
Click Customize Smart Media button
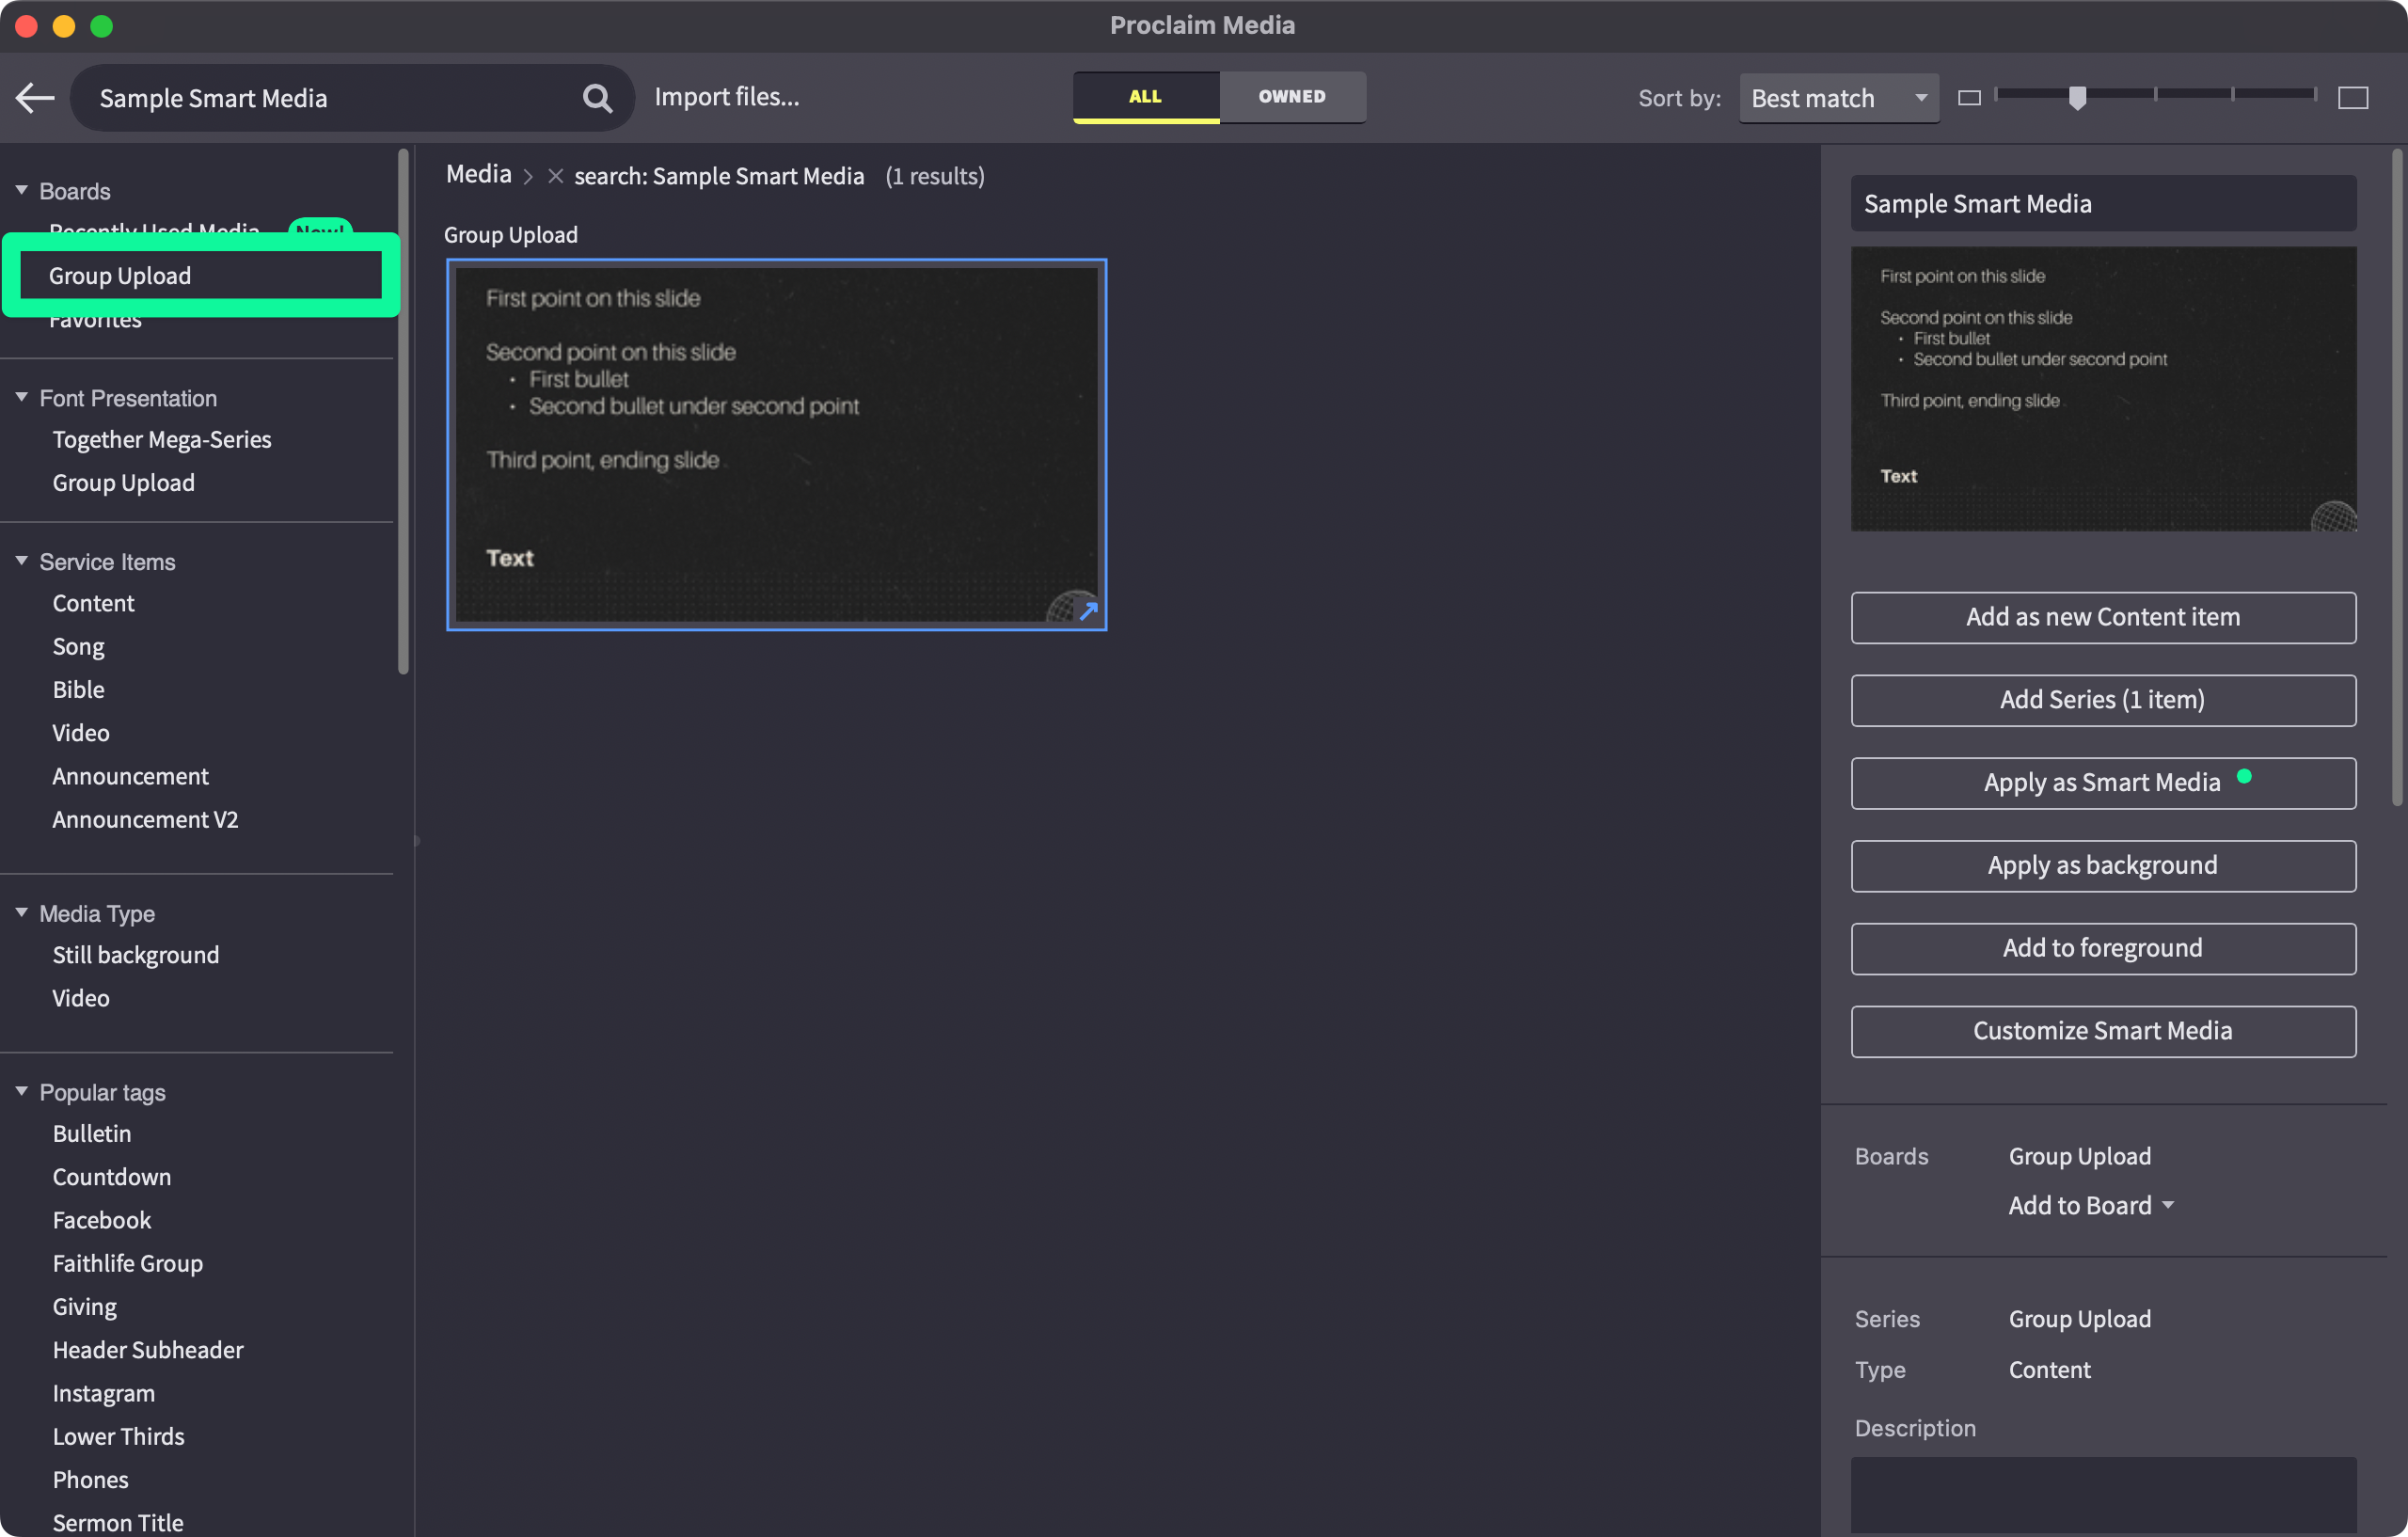pyautogui.click(x=2102, y=1030)
